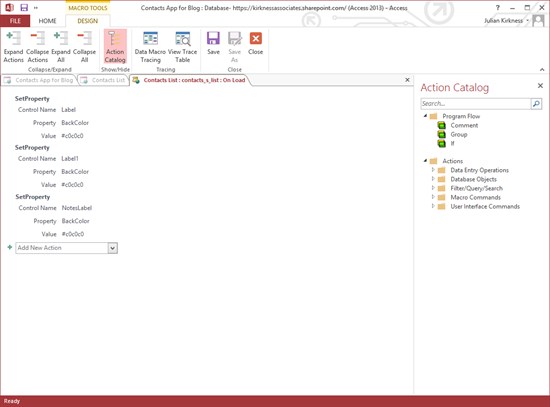550x407 pixels.
Task: Toggle the Action Catalog pane button
Action: (x=115, y=47)
